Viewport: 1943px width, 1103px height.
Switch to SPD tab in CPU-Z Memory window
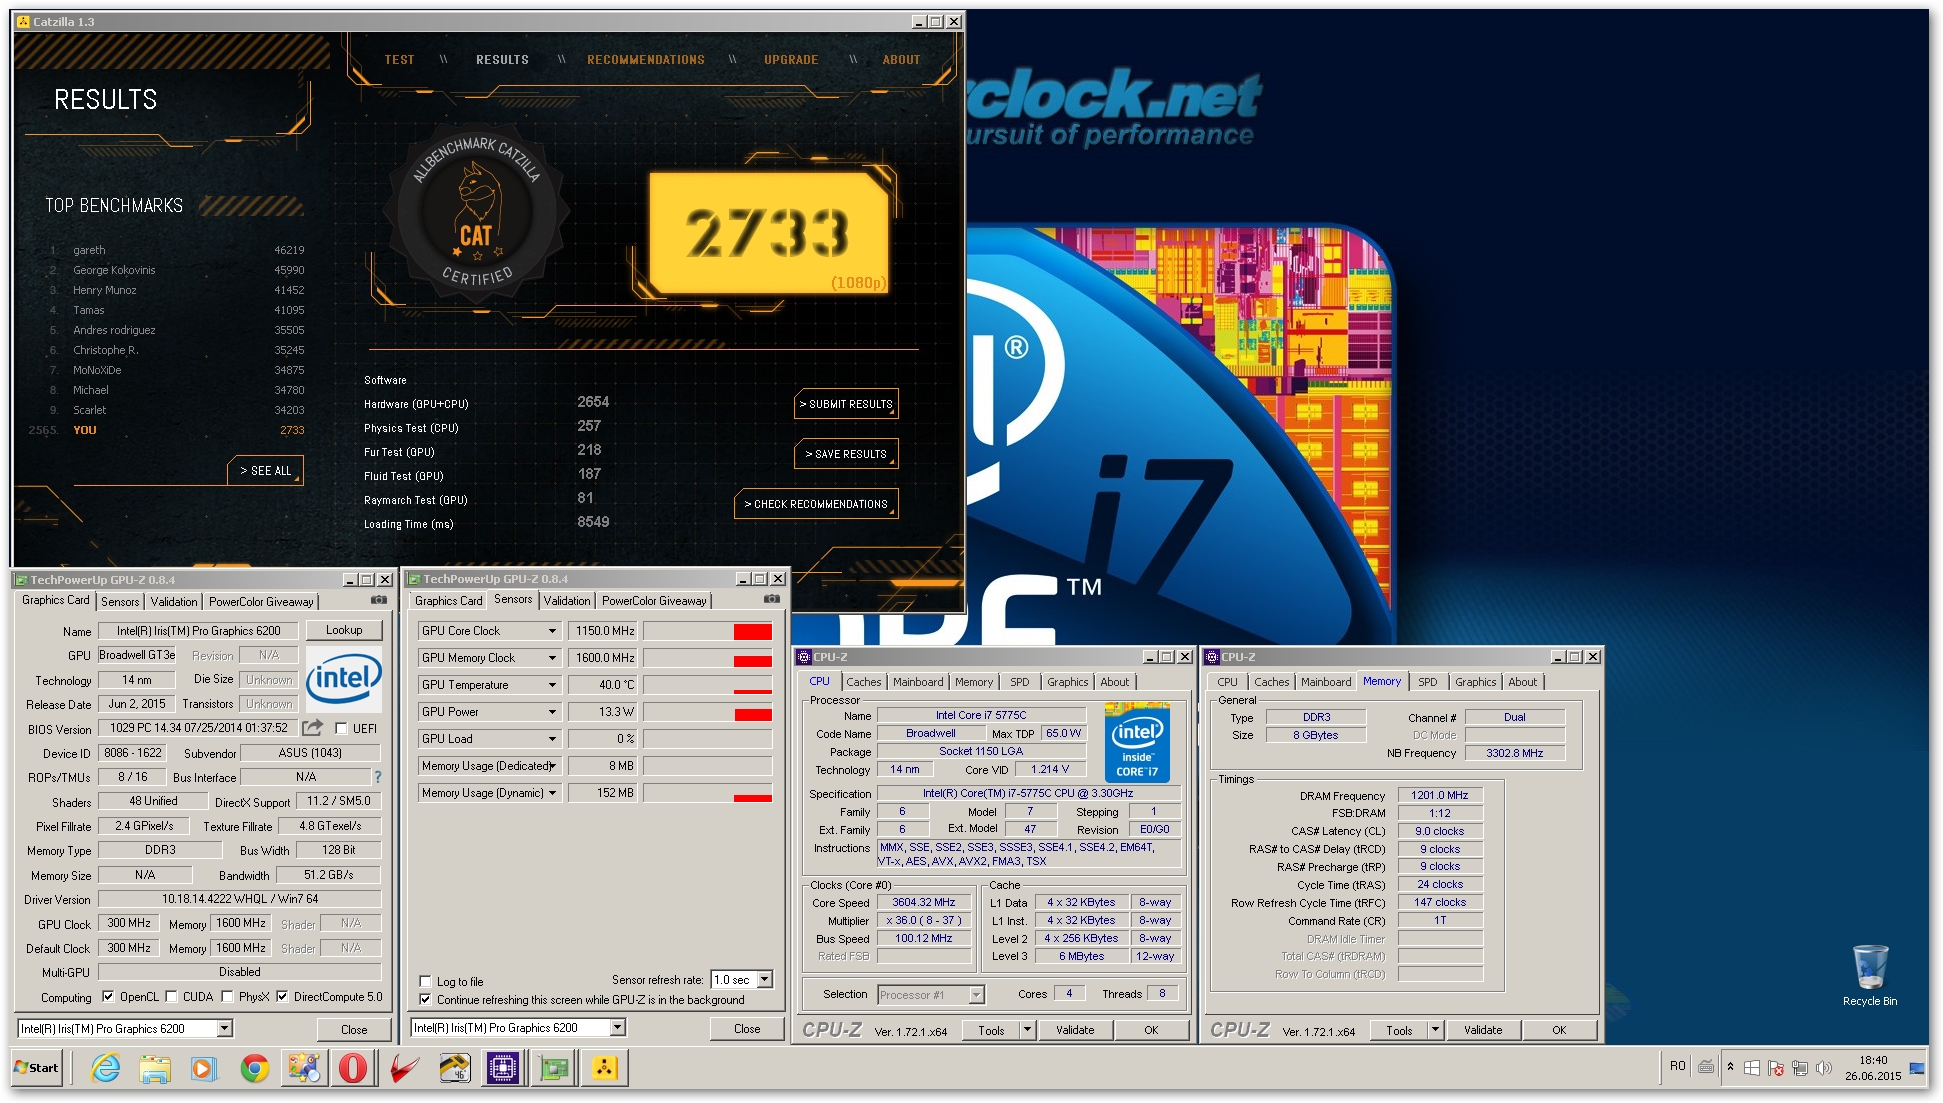pyautogui.click(x=1427, y=682)
